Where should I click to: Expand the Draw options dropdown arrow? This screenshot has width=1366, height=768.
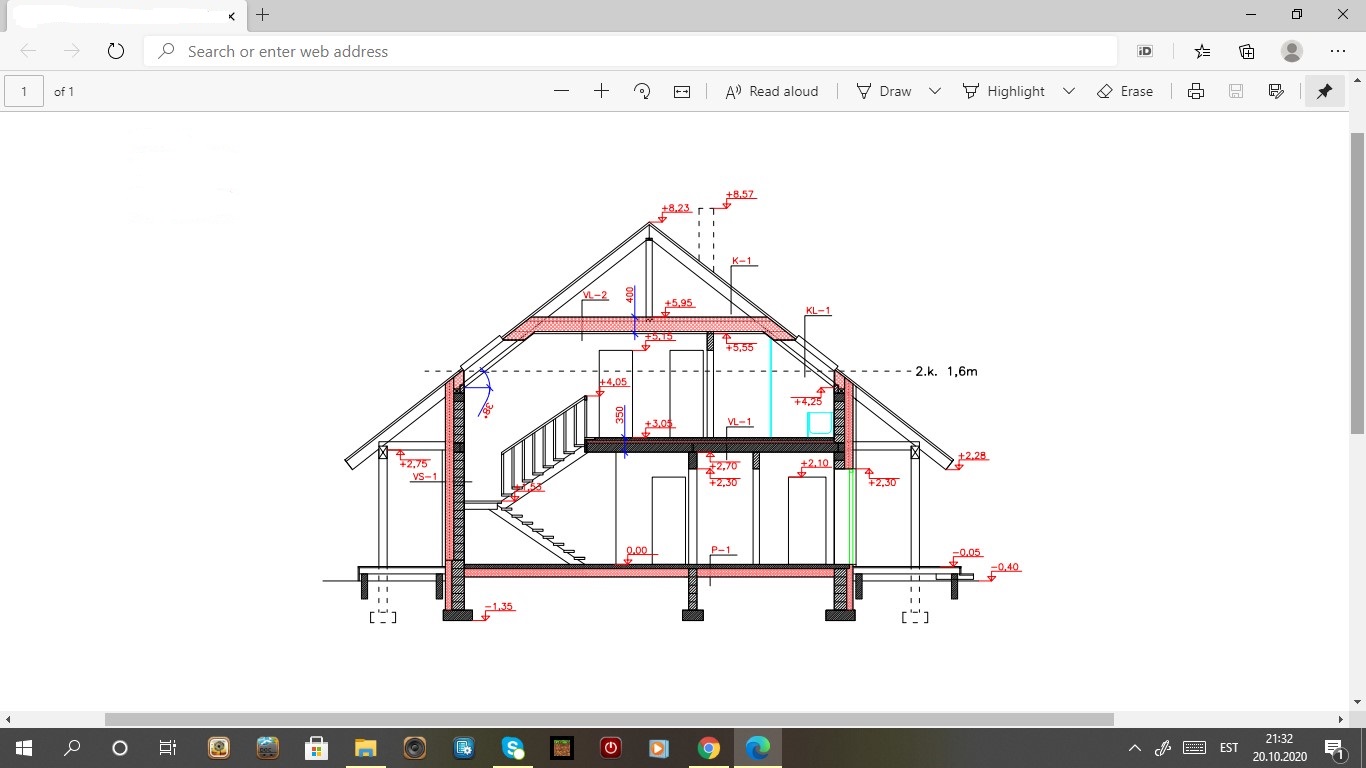tap(935, 91)
